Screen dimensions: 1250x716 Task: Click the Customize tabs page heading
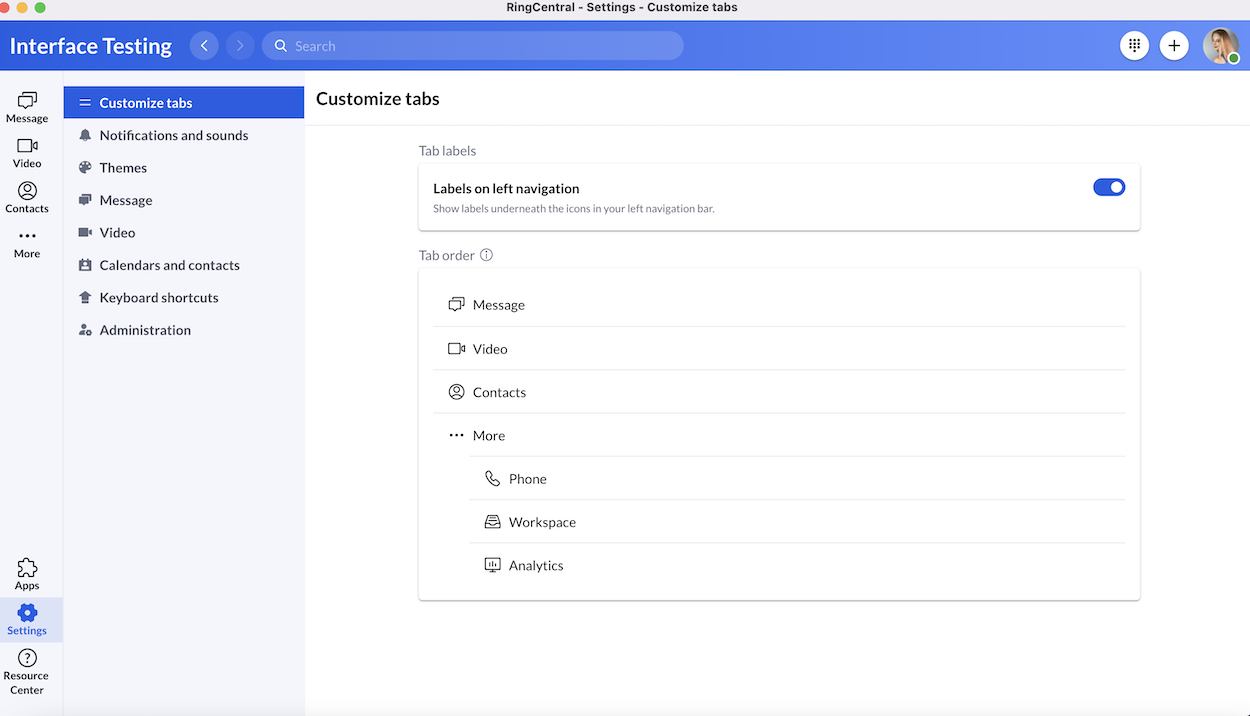[x=378, y=98]
